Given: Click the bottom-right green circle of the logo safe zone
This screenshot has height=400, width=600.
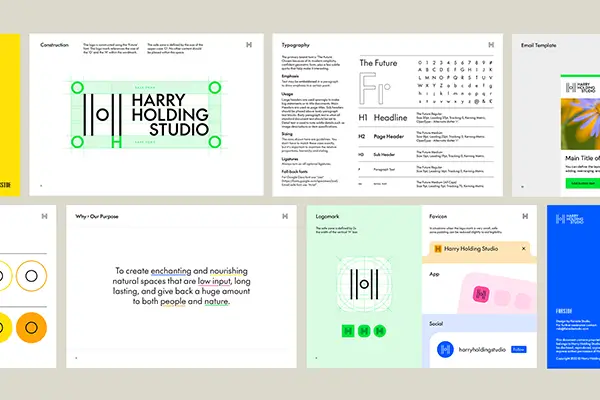Looking at the screenshot, I should (215, 142).
